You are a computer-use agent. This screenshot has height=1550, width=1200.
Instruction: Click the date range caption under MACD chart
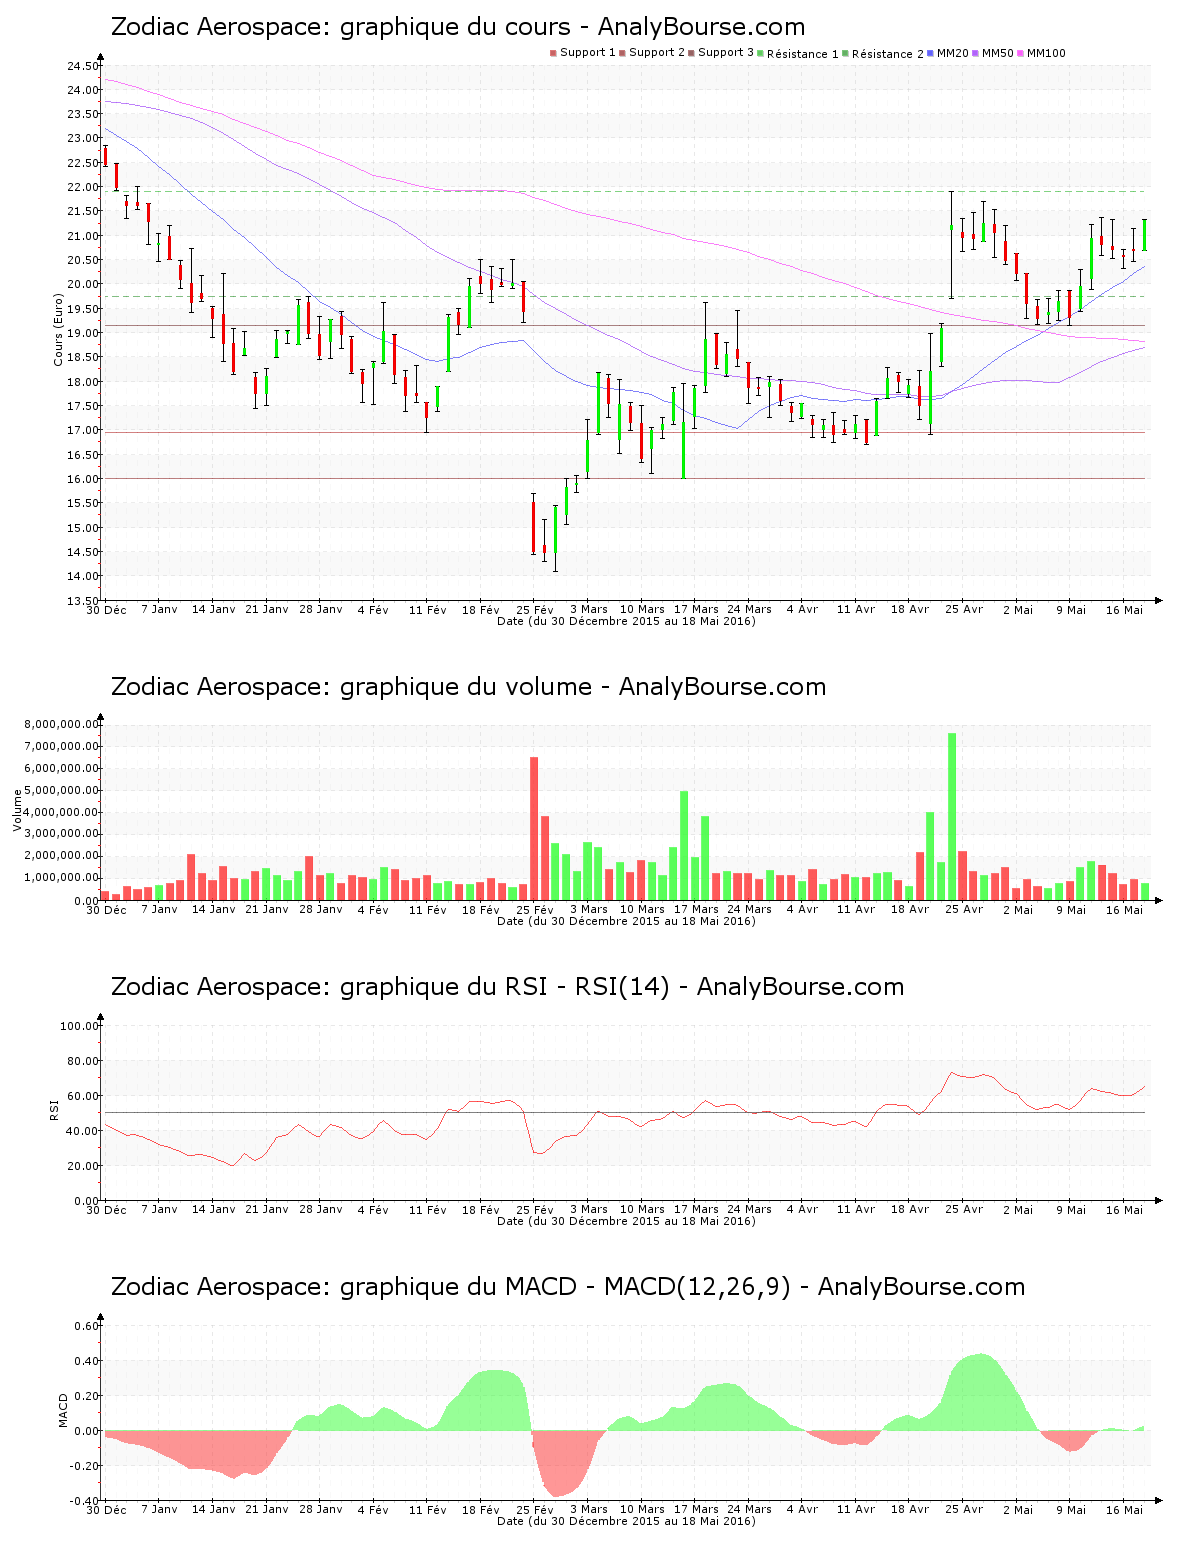626,1521
